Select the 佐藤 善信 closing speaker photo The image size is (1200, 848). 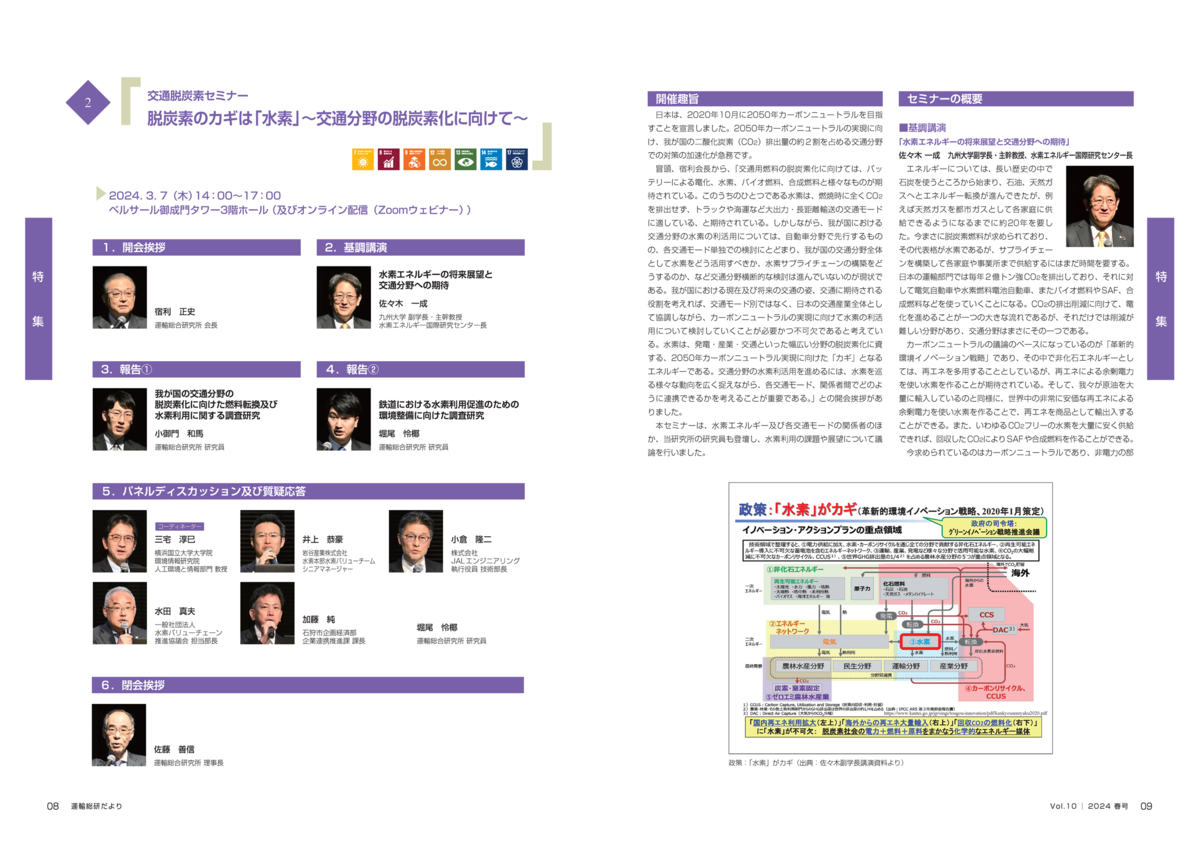tap(119, 735)
